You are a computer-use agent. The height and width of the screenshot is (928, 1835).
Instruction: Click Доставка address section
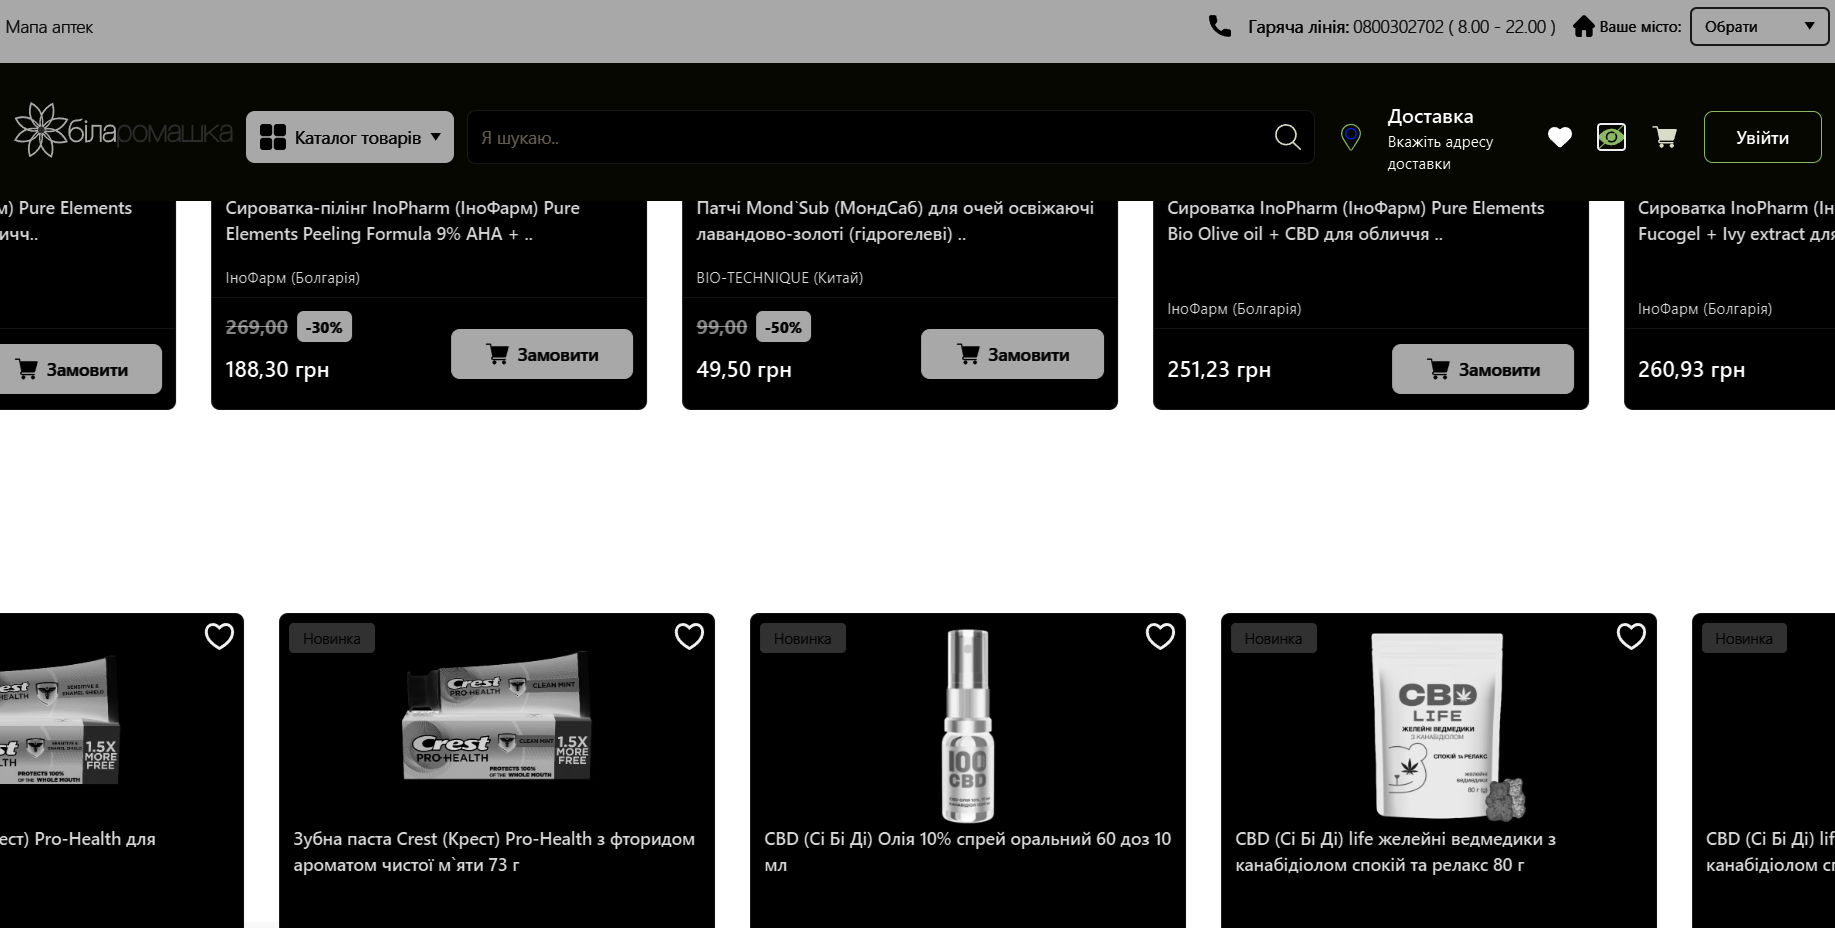(x=1440, y=139)
